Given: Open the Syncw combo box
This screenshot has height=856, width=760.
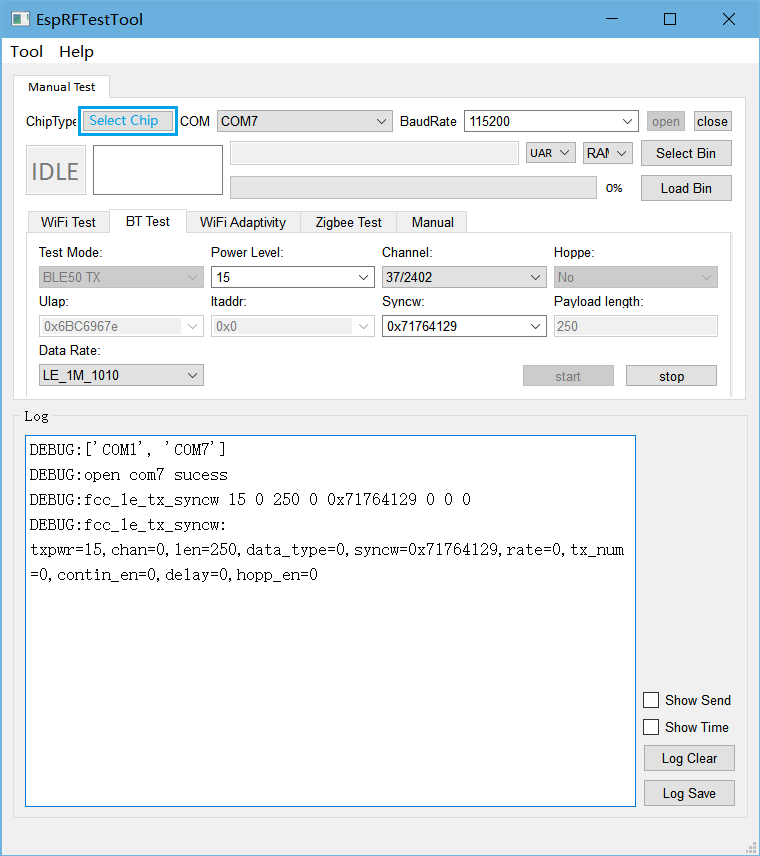Looking at the screenshot, I should click(x=464, y=326).
